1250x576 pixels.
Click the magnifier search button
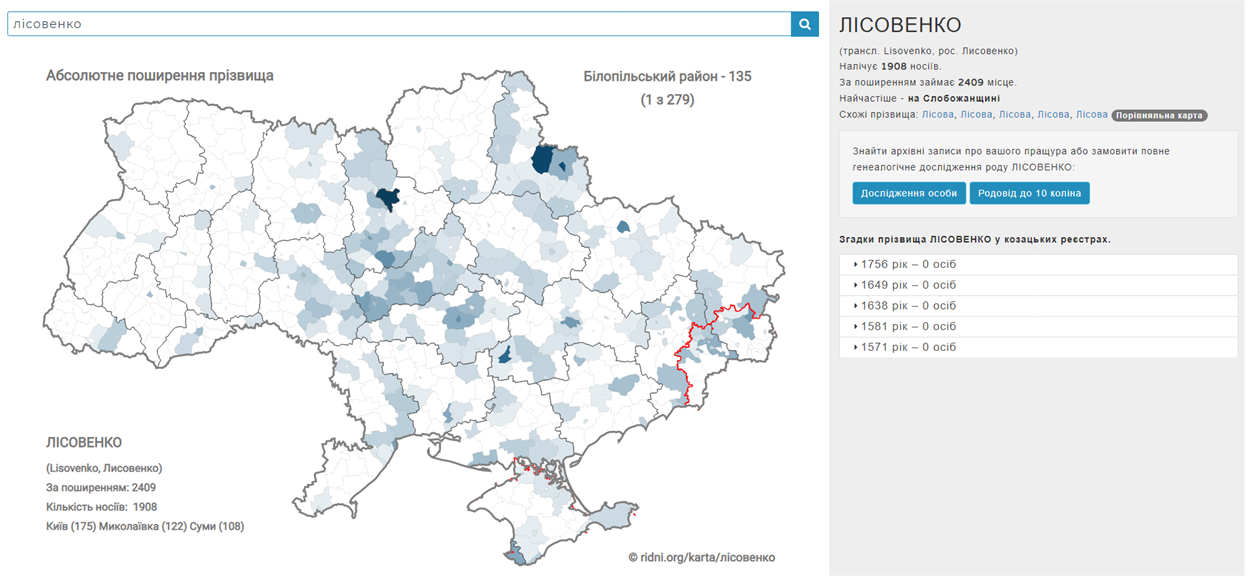pyautogui.click(x=804, y=24)
